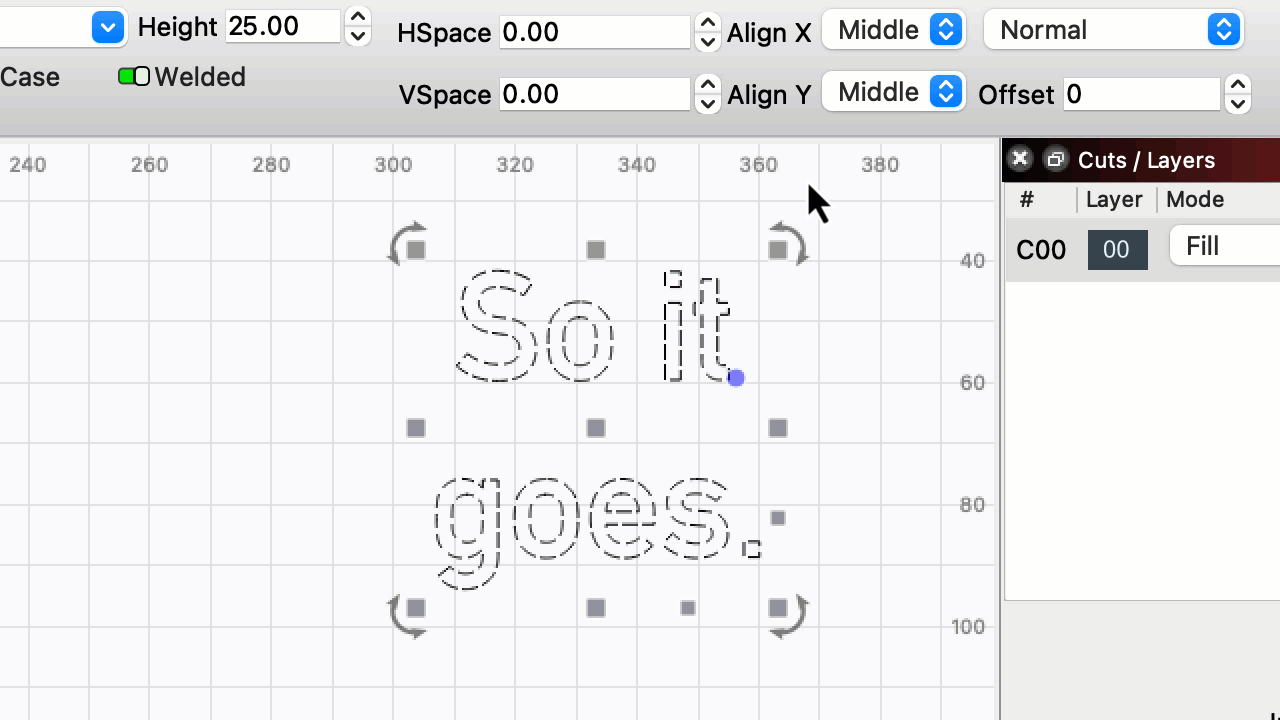The height and width of the screenshot is (720, 1280).
Task: Click the HSpace down stepper arrow
Action: [x=707, y=42]
